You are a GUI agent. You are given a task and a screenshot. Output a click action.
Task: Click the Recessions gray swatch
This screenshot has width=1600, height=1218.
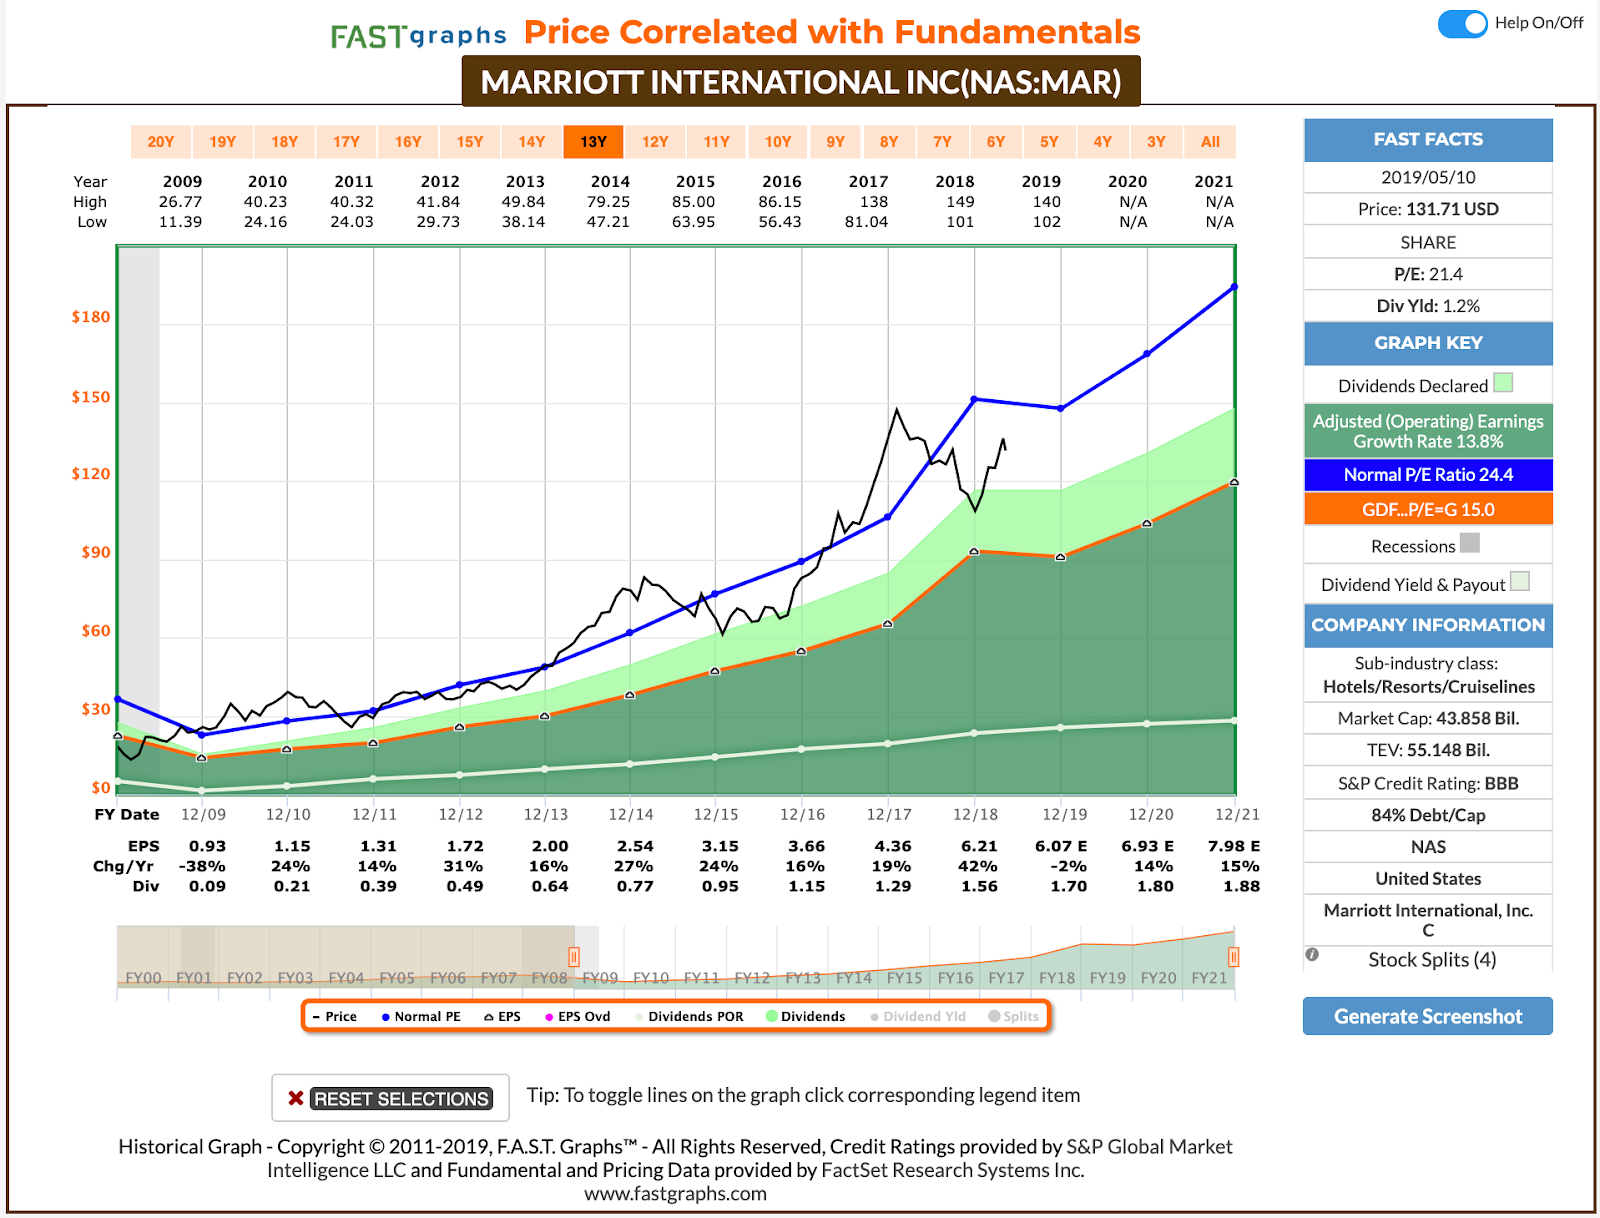(x=1470, y=543)
